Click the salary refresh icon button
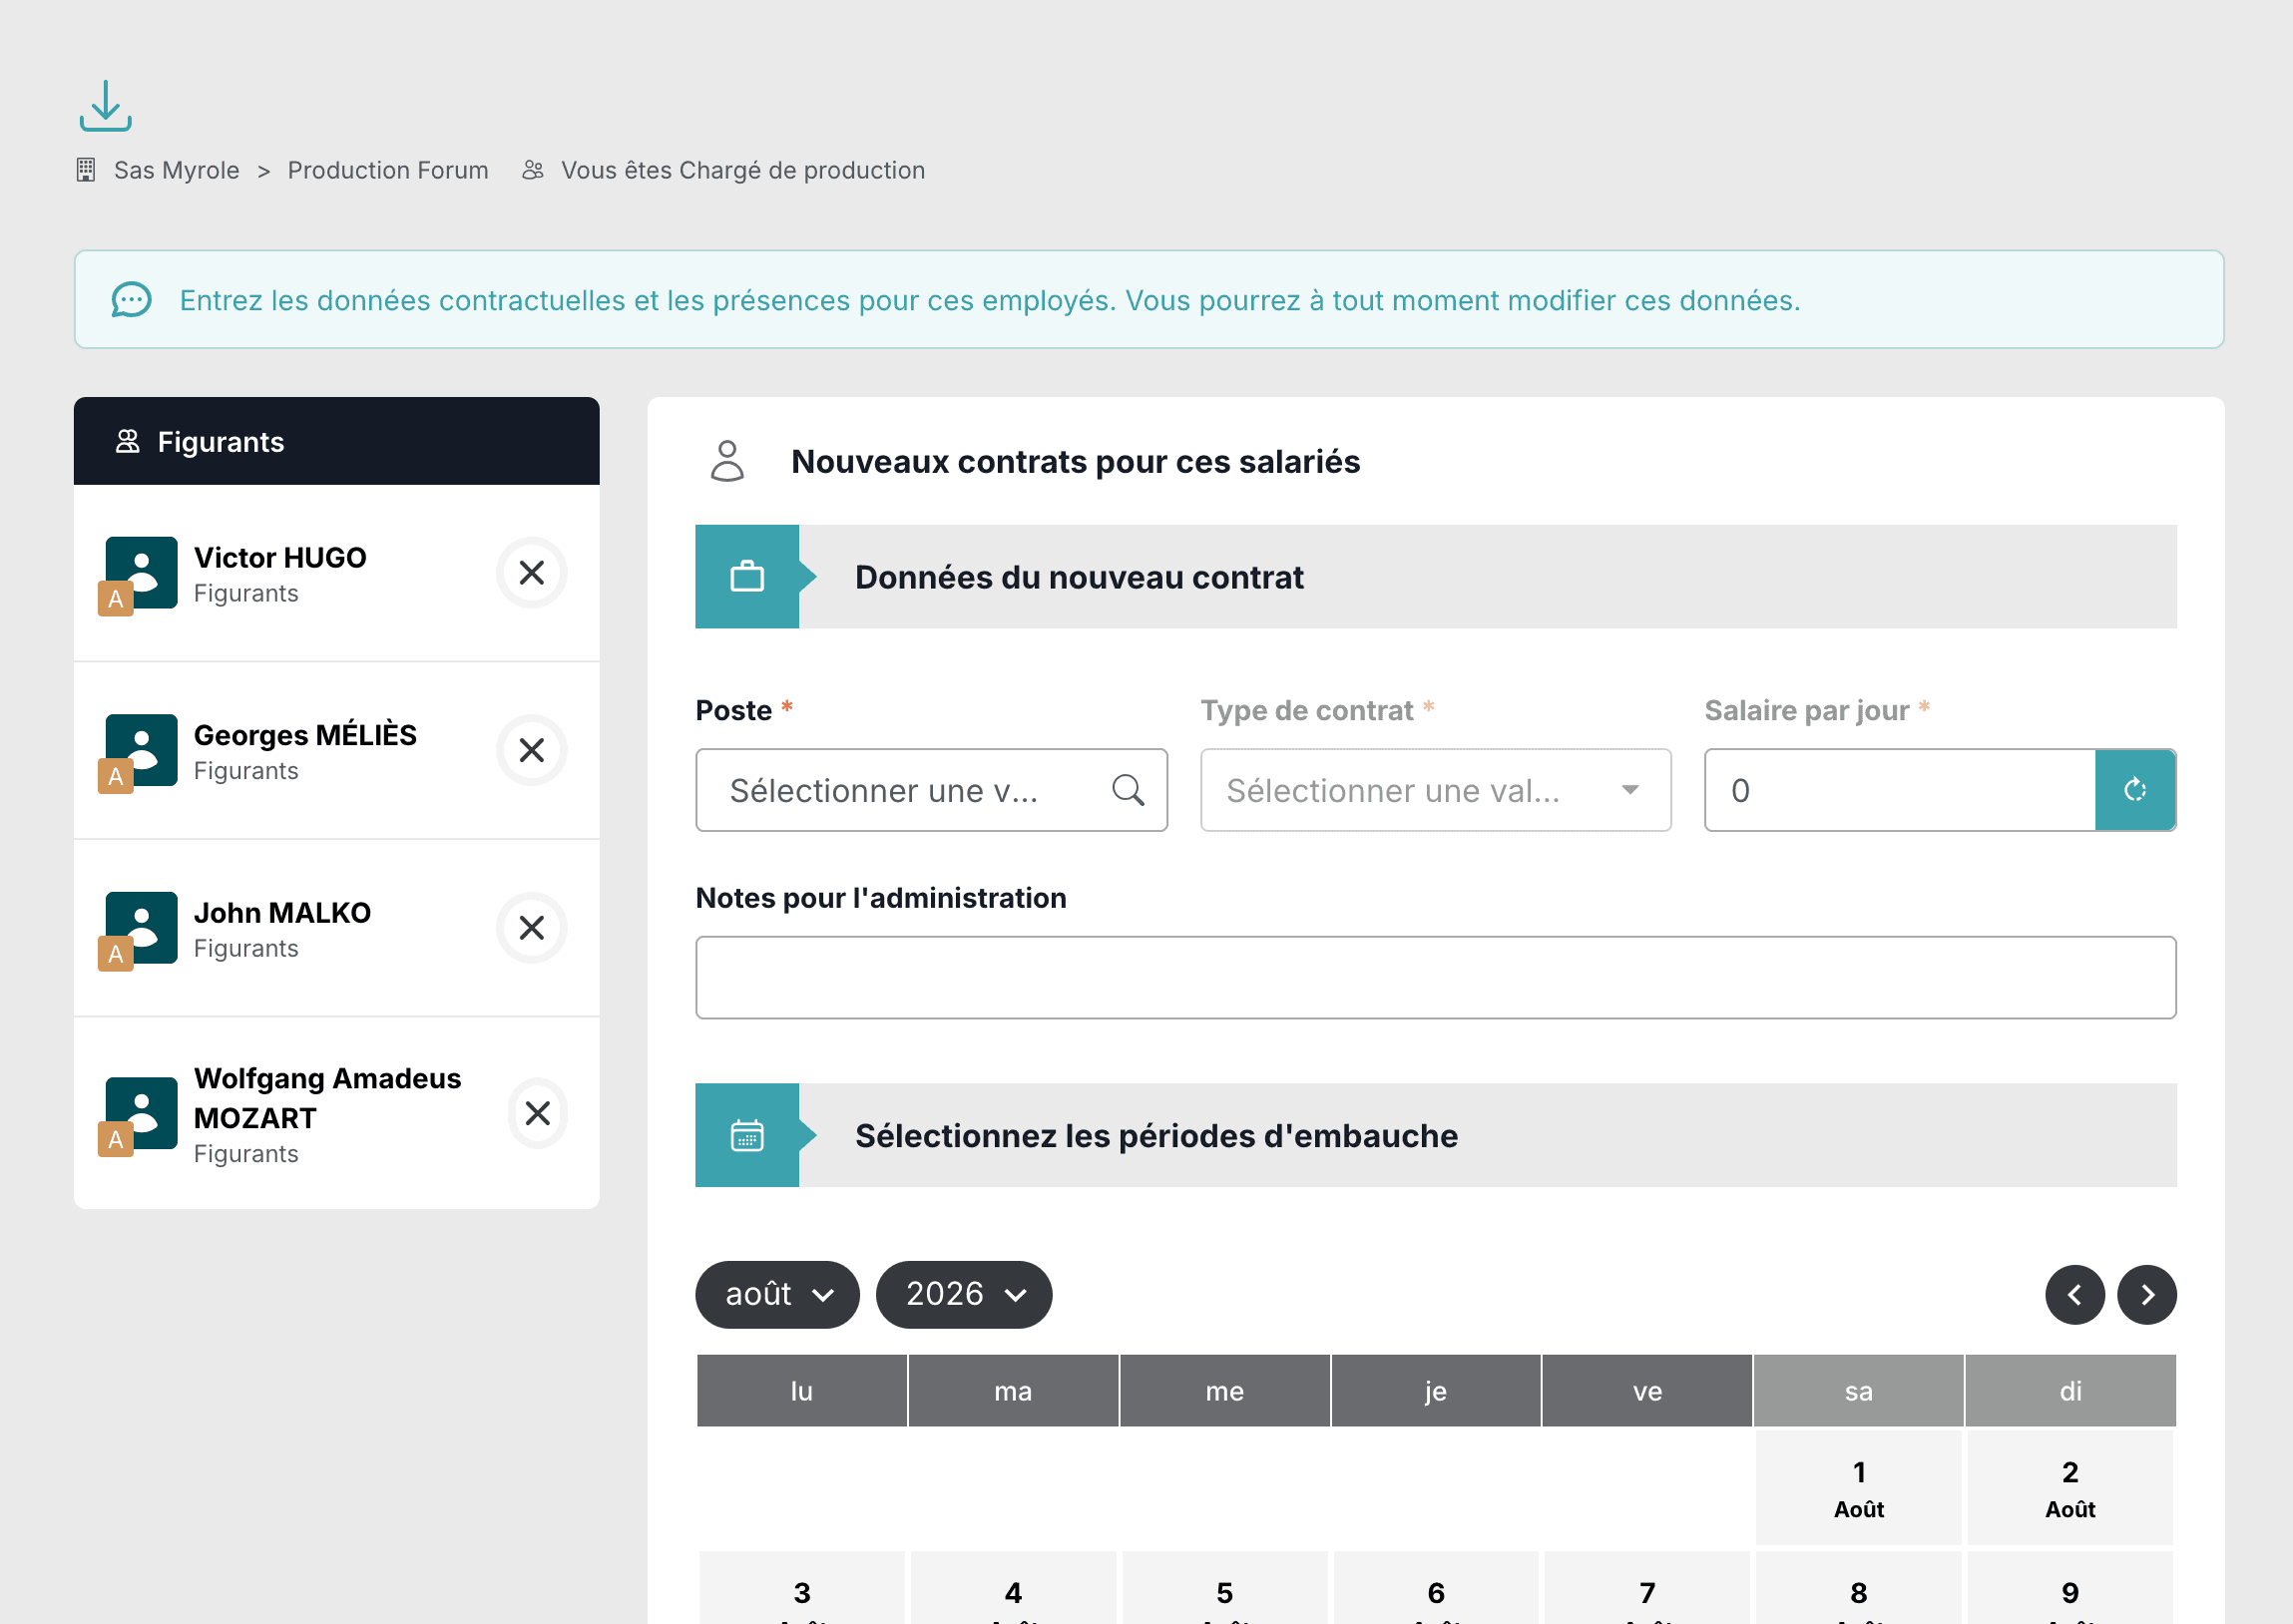This screenshot has height=1624, width=2293. pos(2135,790)
